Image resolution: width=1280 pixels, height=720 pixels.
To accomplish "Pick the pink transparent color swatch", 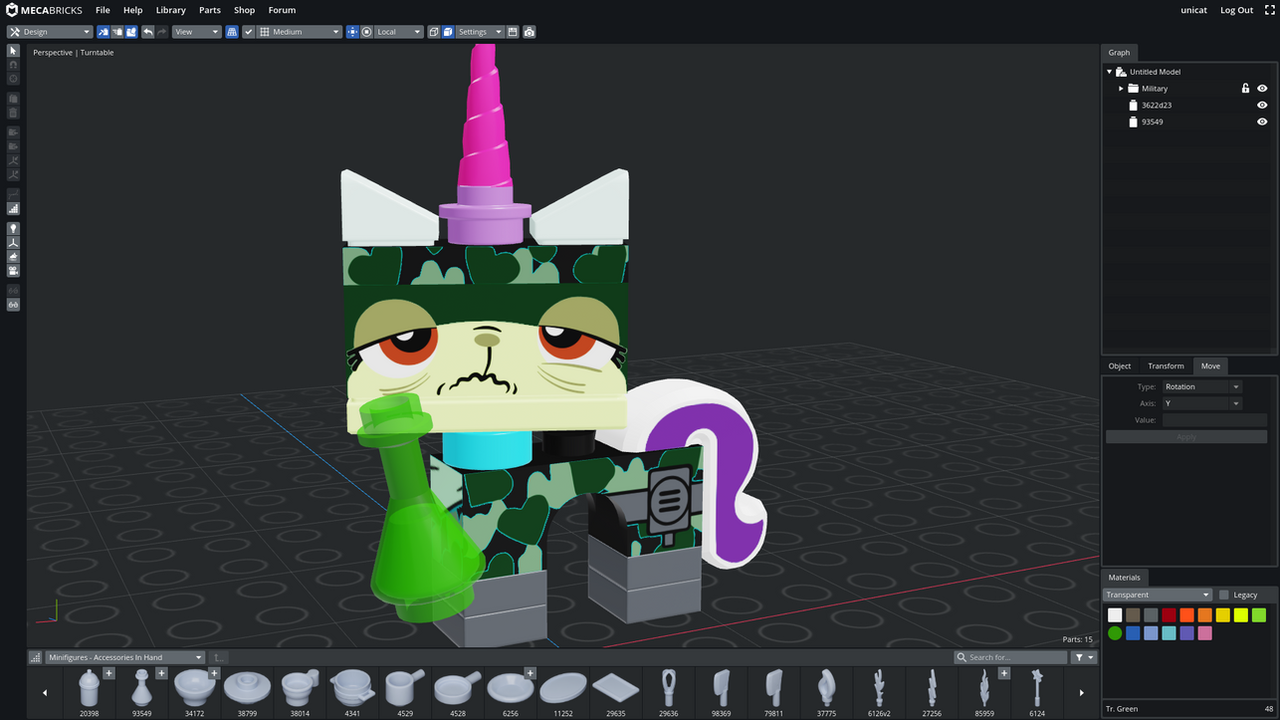I will 1205,633.
